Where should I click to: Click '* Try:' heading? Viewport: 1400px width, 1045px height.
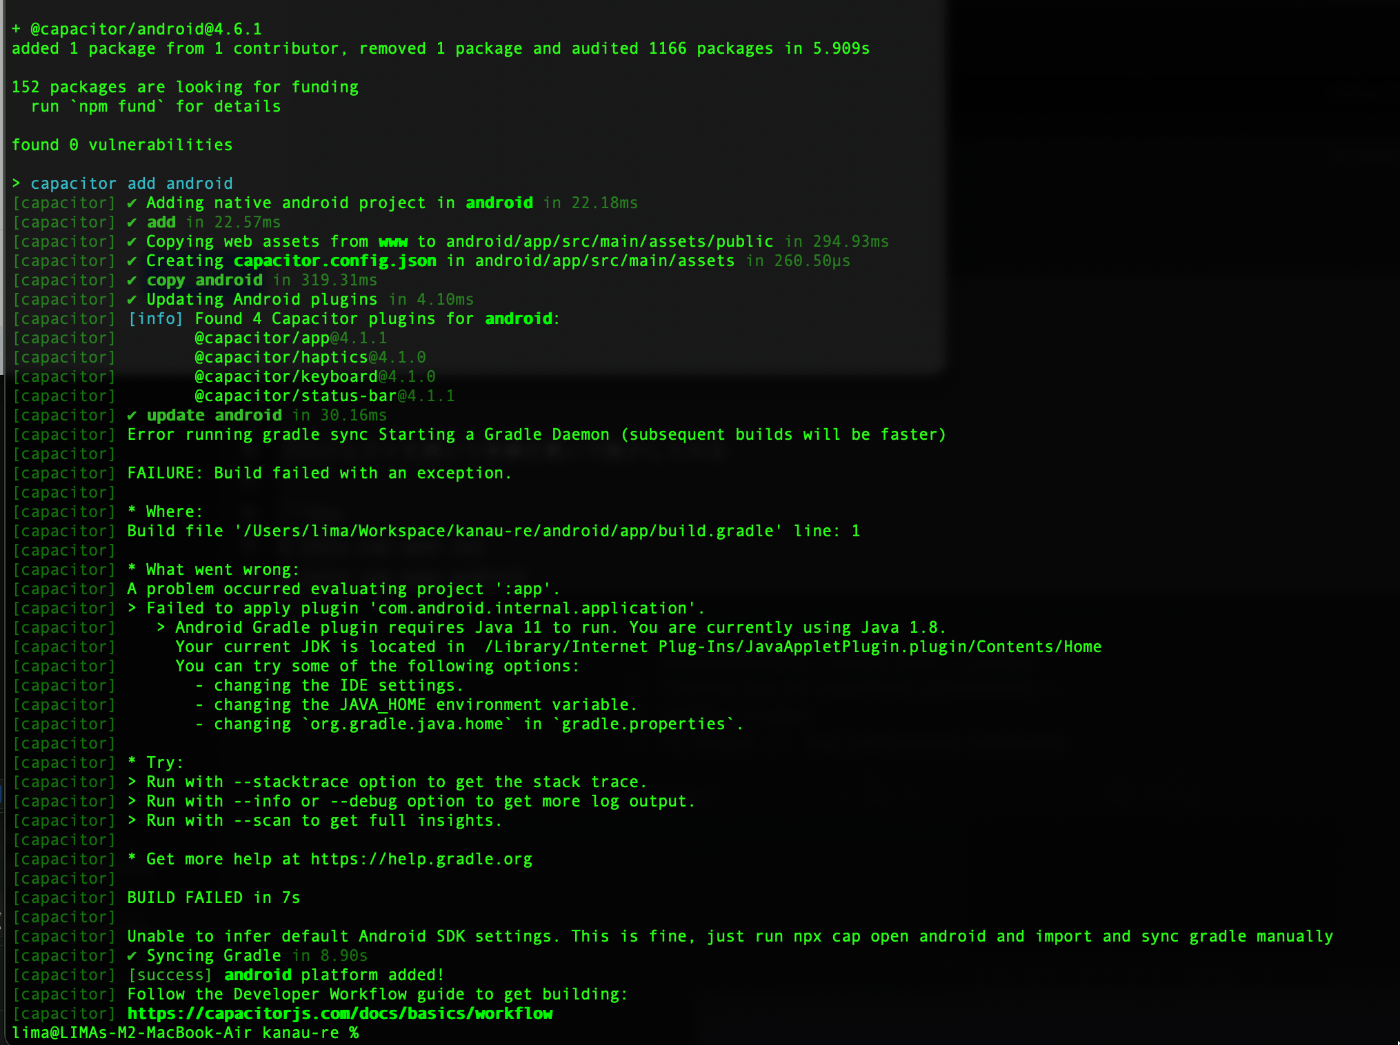tap(155, 763)
